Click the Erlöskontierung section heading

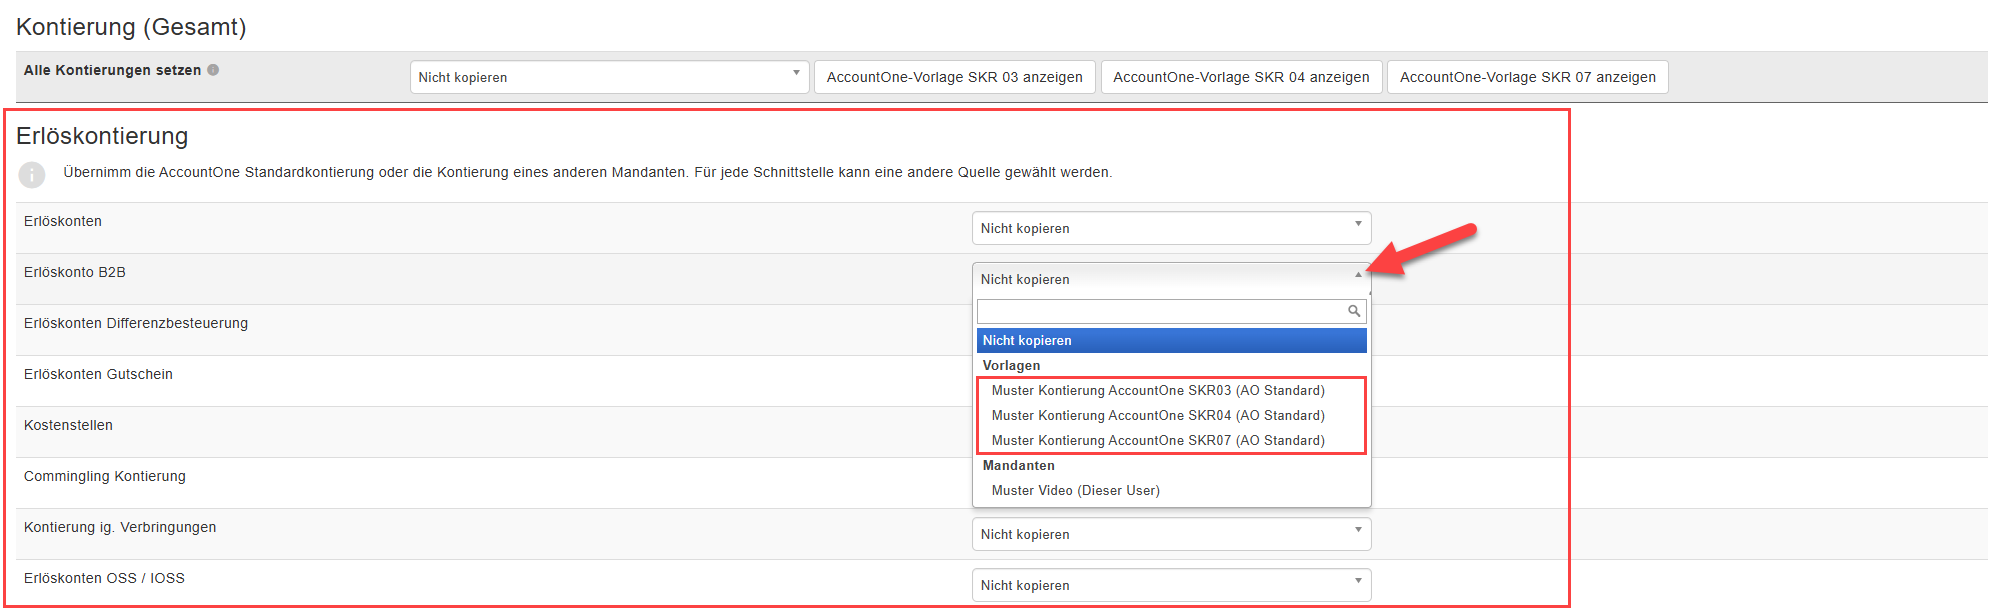(102, 136)
